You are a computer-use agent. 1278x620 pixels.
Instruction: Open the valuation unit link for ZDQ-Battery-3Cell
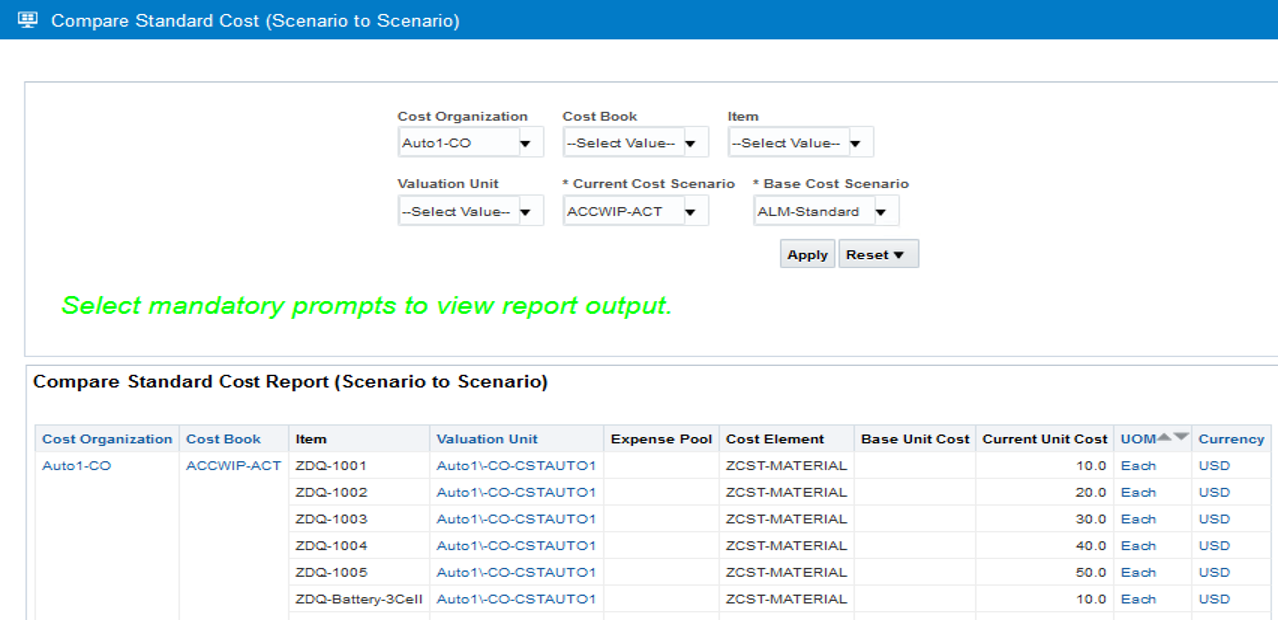click(516, 600)
